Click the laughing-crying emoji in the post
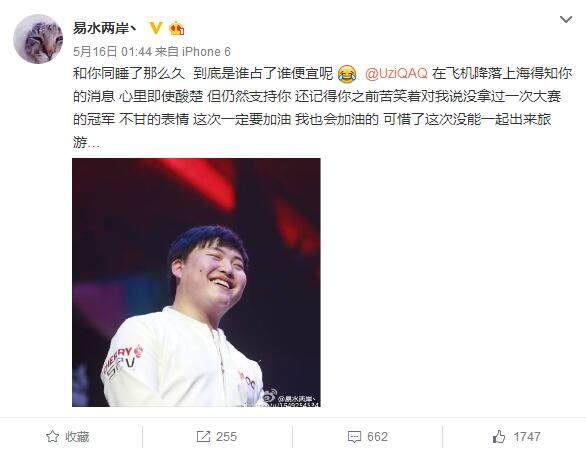 click(347, 74)
